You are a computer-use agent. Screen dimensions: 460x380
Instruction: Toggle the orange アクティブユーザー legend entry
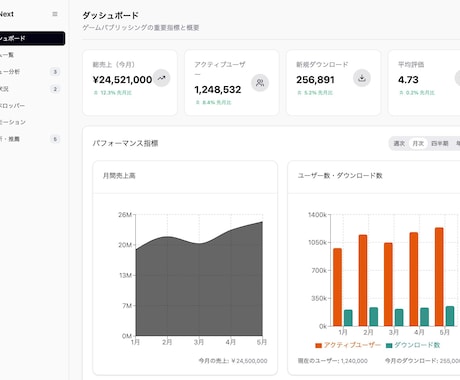(348, 345)
